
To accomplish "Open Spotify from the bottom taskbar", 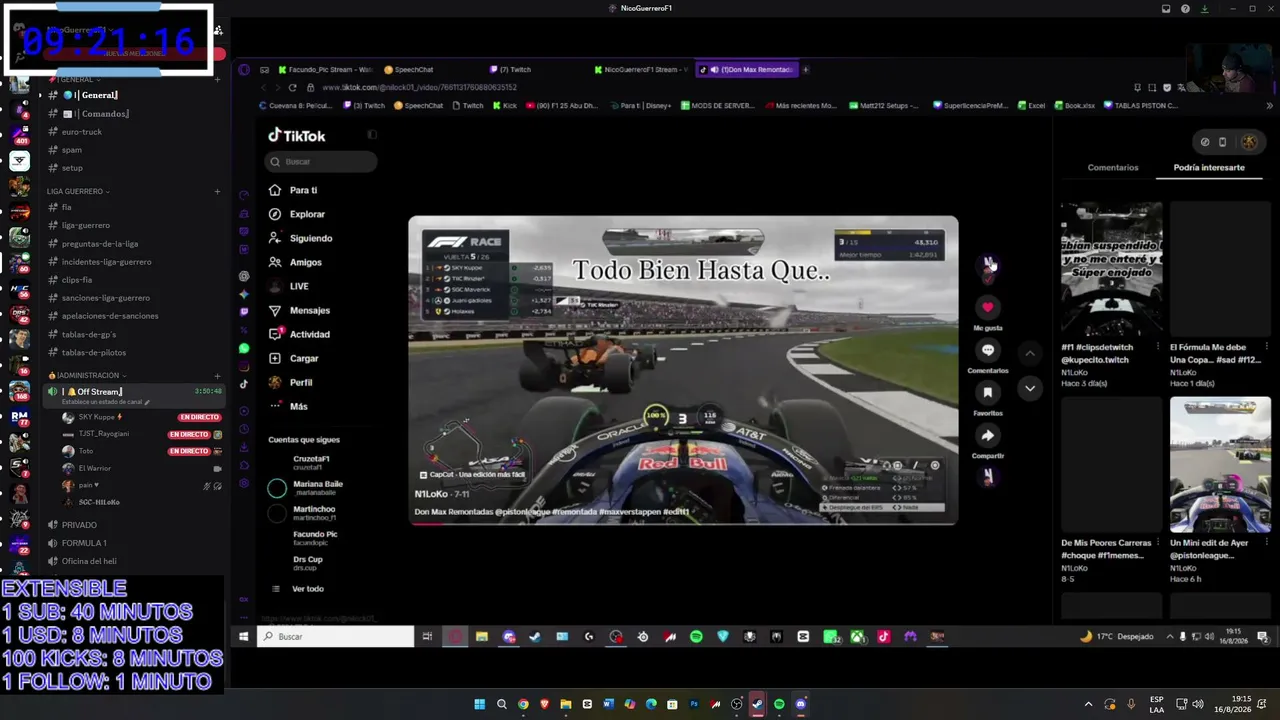I will tap(779, 704).
